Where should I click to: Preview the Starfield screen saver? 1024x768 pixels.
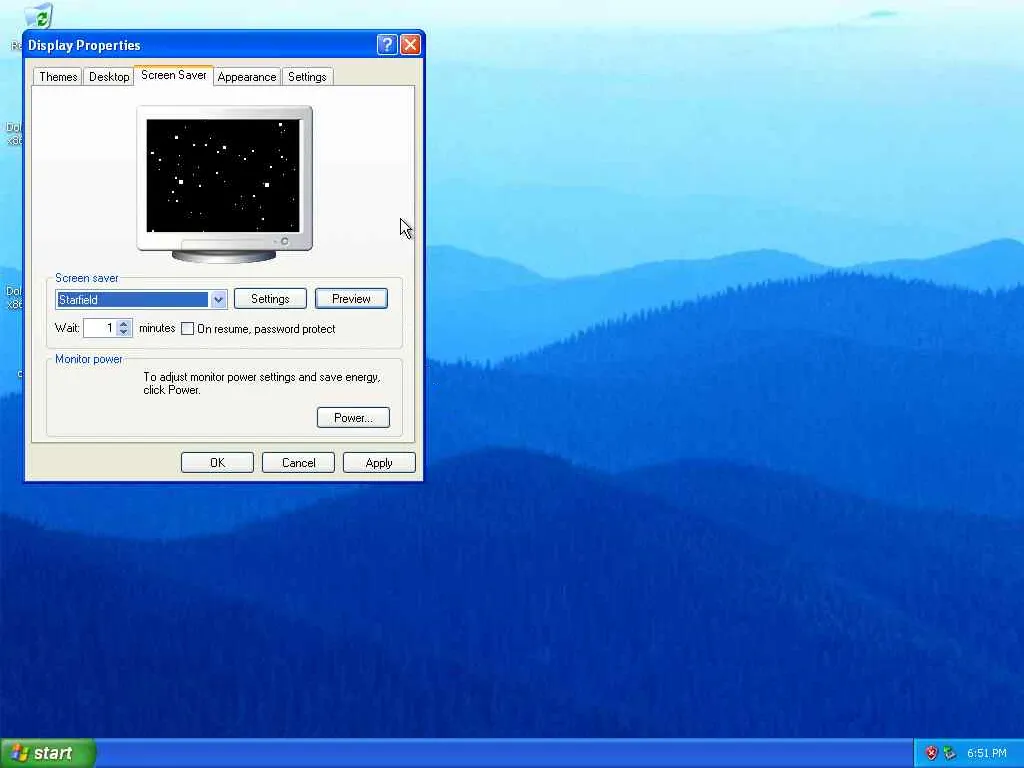click(x=351, y=299)
